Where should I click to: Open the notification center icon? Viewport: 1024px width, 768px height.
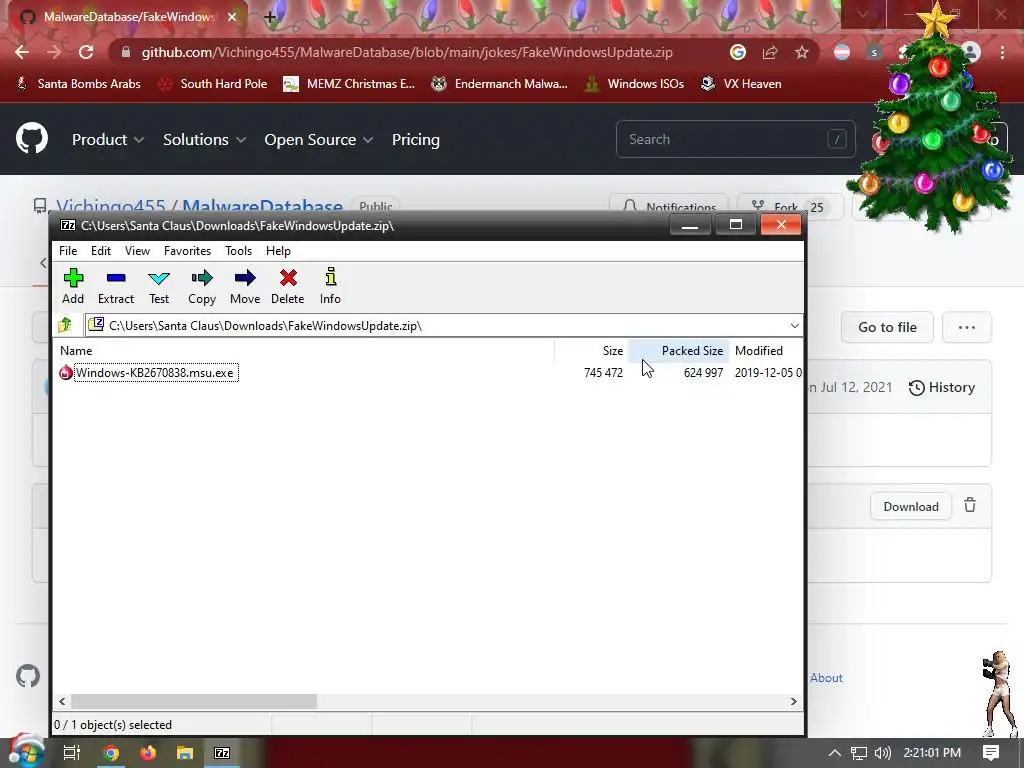991,752
